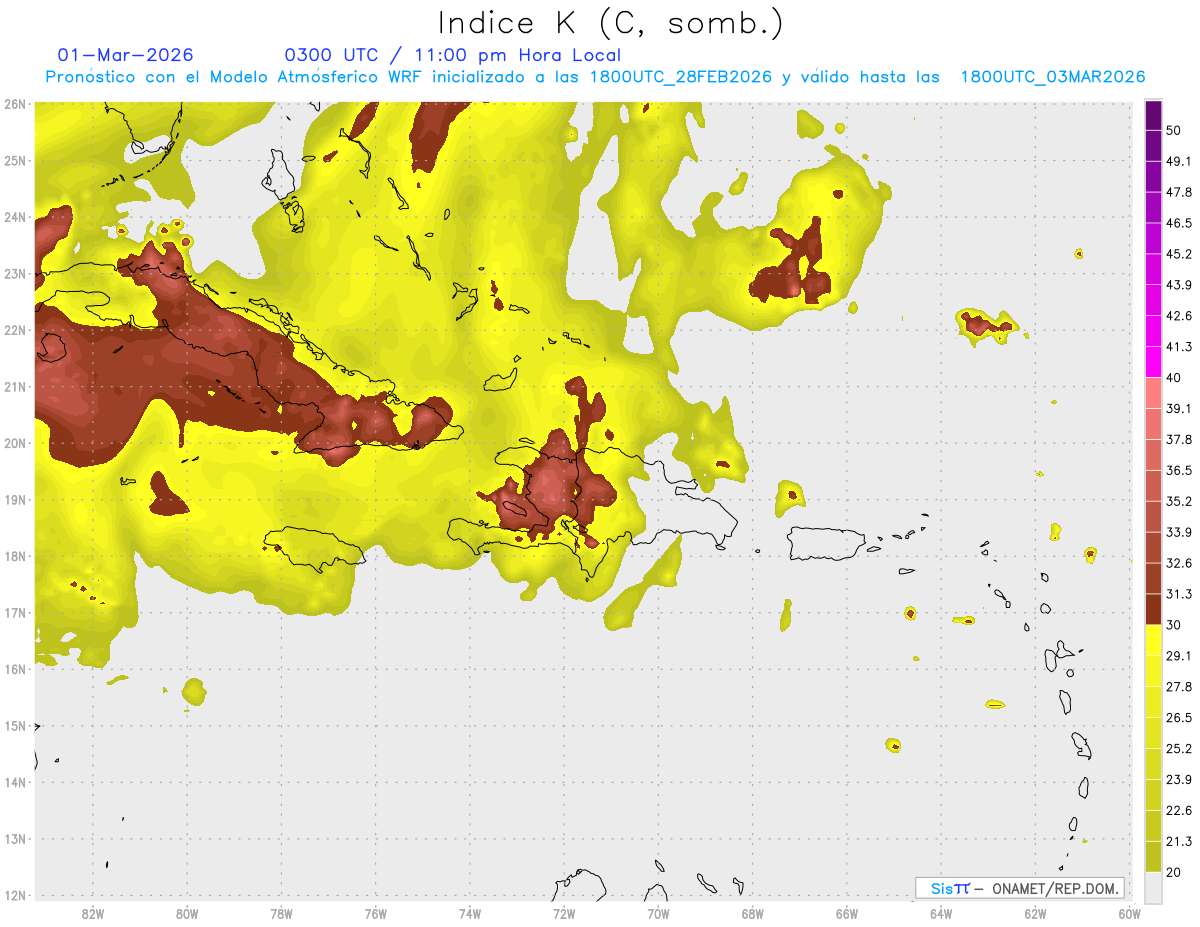Click the 'Pronóstico con el Modelo Atmosférico WRF' line
The height and width of the screenshot is (927, 1200).
pos(595,77)
